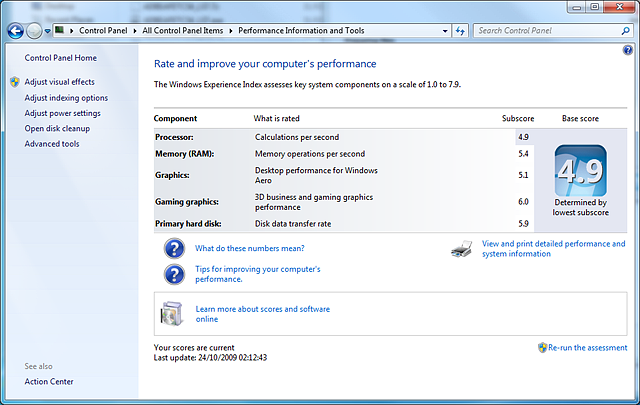
Task: Open Adjust indexing options
Action: coord(66,98)
